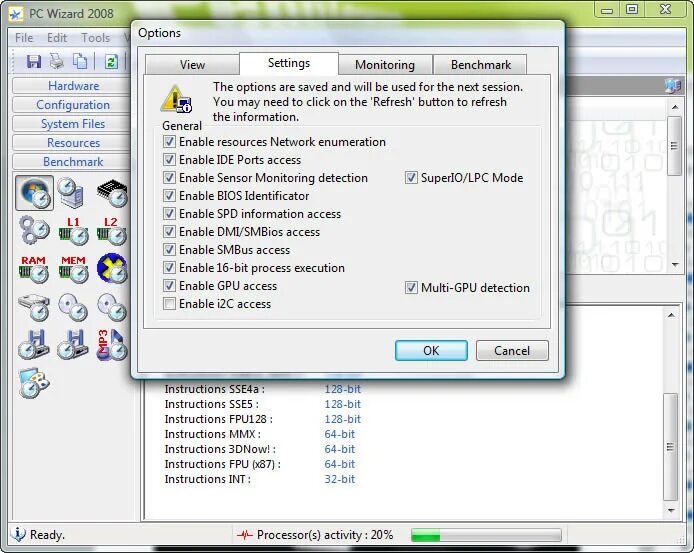Select the MP3 compression benchmark icon

pyautogui.click(x=112, y=344)
